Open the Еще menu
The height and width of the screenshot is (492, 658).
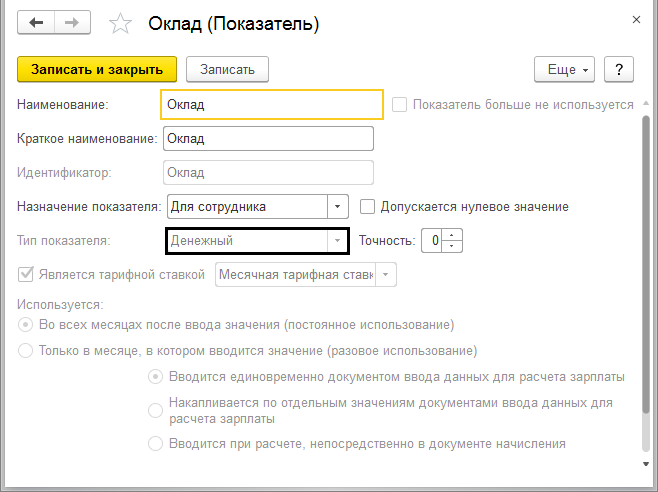(x=566, y=69)
